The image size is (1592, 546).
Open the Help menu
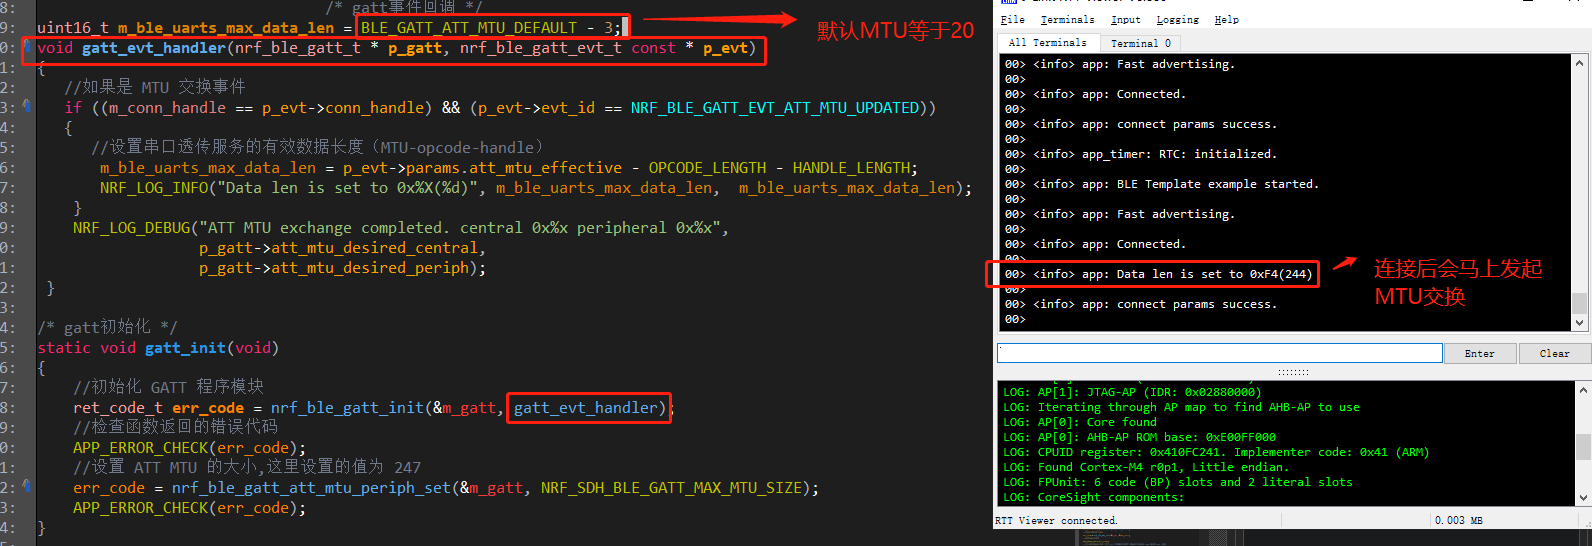tap(1226, 19)
